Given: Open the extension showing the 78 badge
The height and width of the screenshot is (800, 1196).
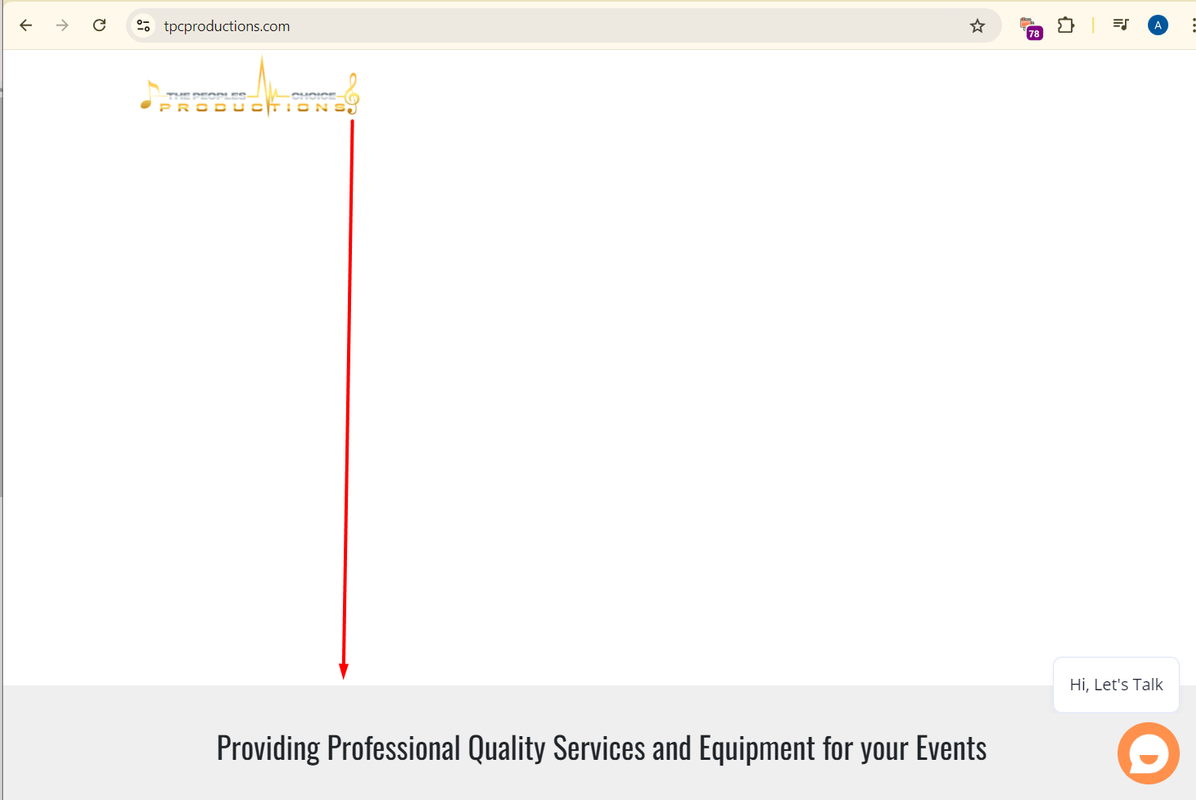Looking at the screenshot, I should (x=1030, y=27).
